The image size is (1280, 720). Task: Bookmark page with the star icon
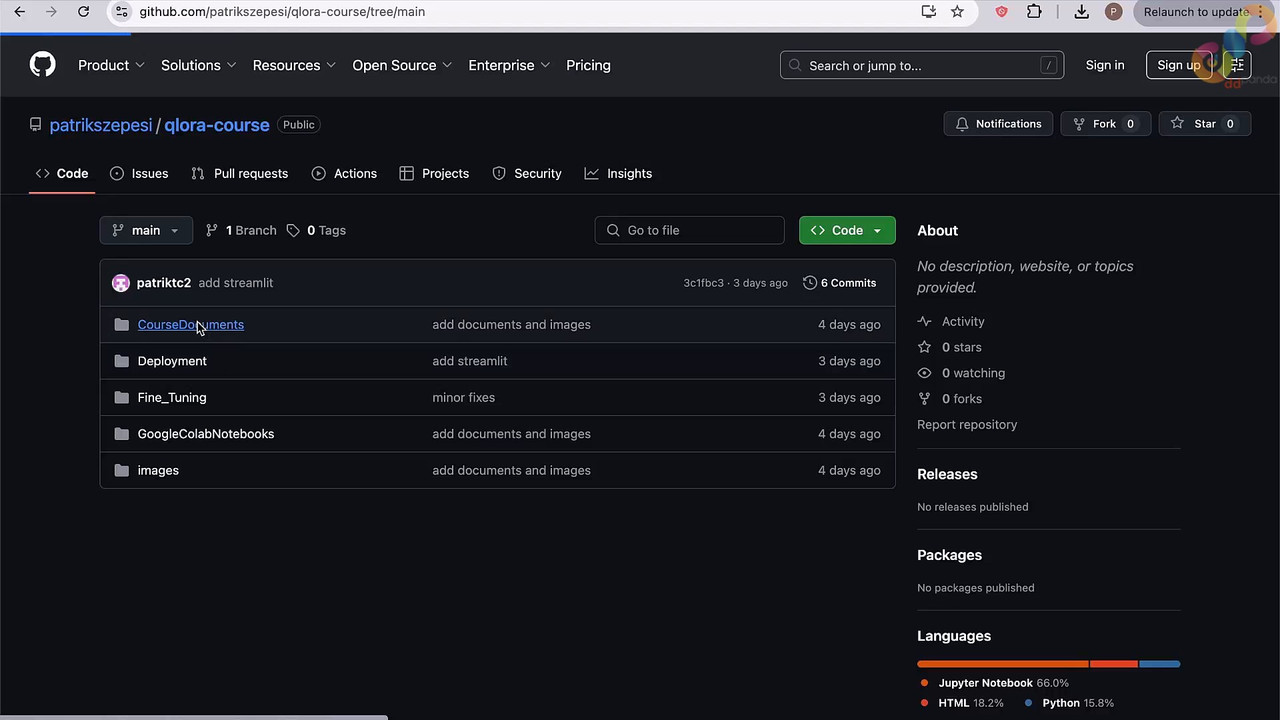click(x=957, y=12)
